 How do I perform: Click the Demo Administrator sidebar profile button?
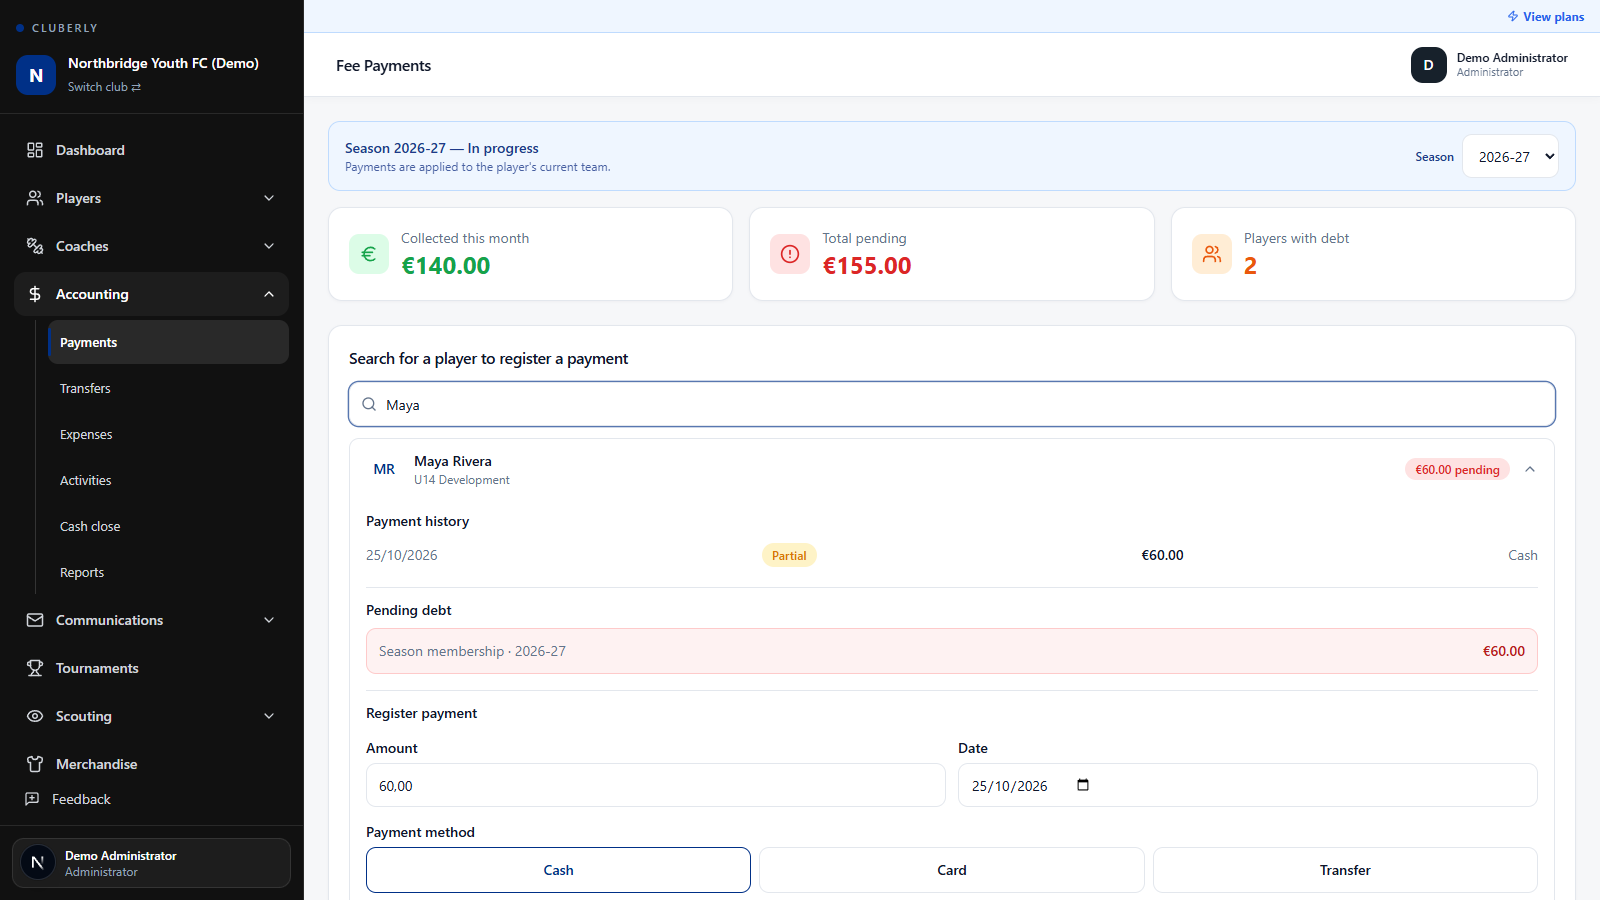click(151, 863)
